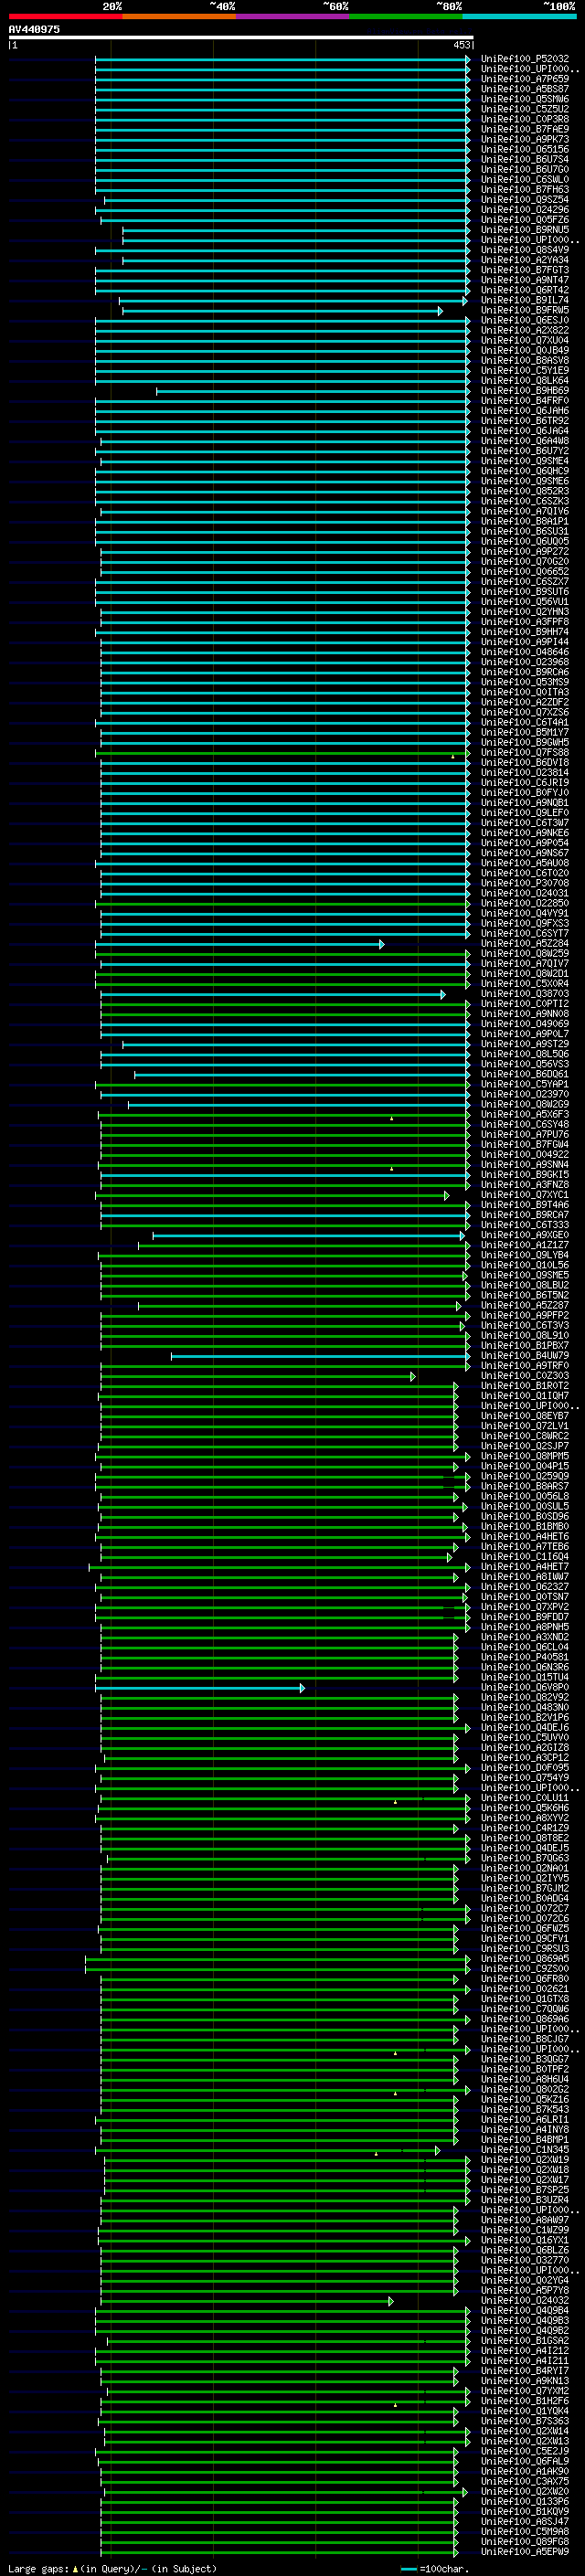This screenshot has height=2576, width=585.
Task: Click the alignment bar of UniRef100_A9XGE0
Action: tap(308, 1236)
